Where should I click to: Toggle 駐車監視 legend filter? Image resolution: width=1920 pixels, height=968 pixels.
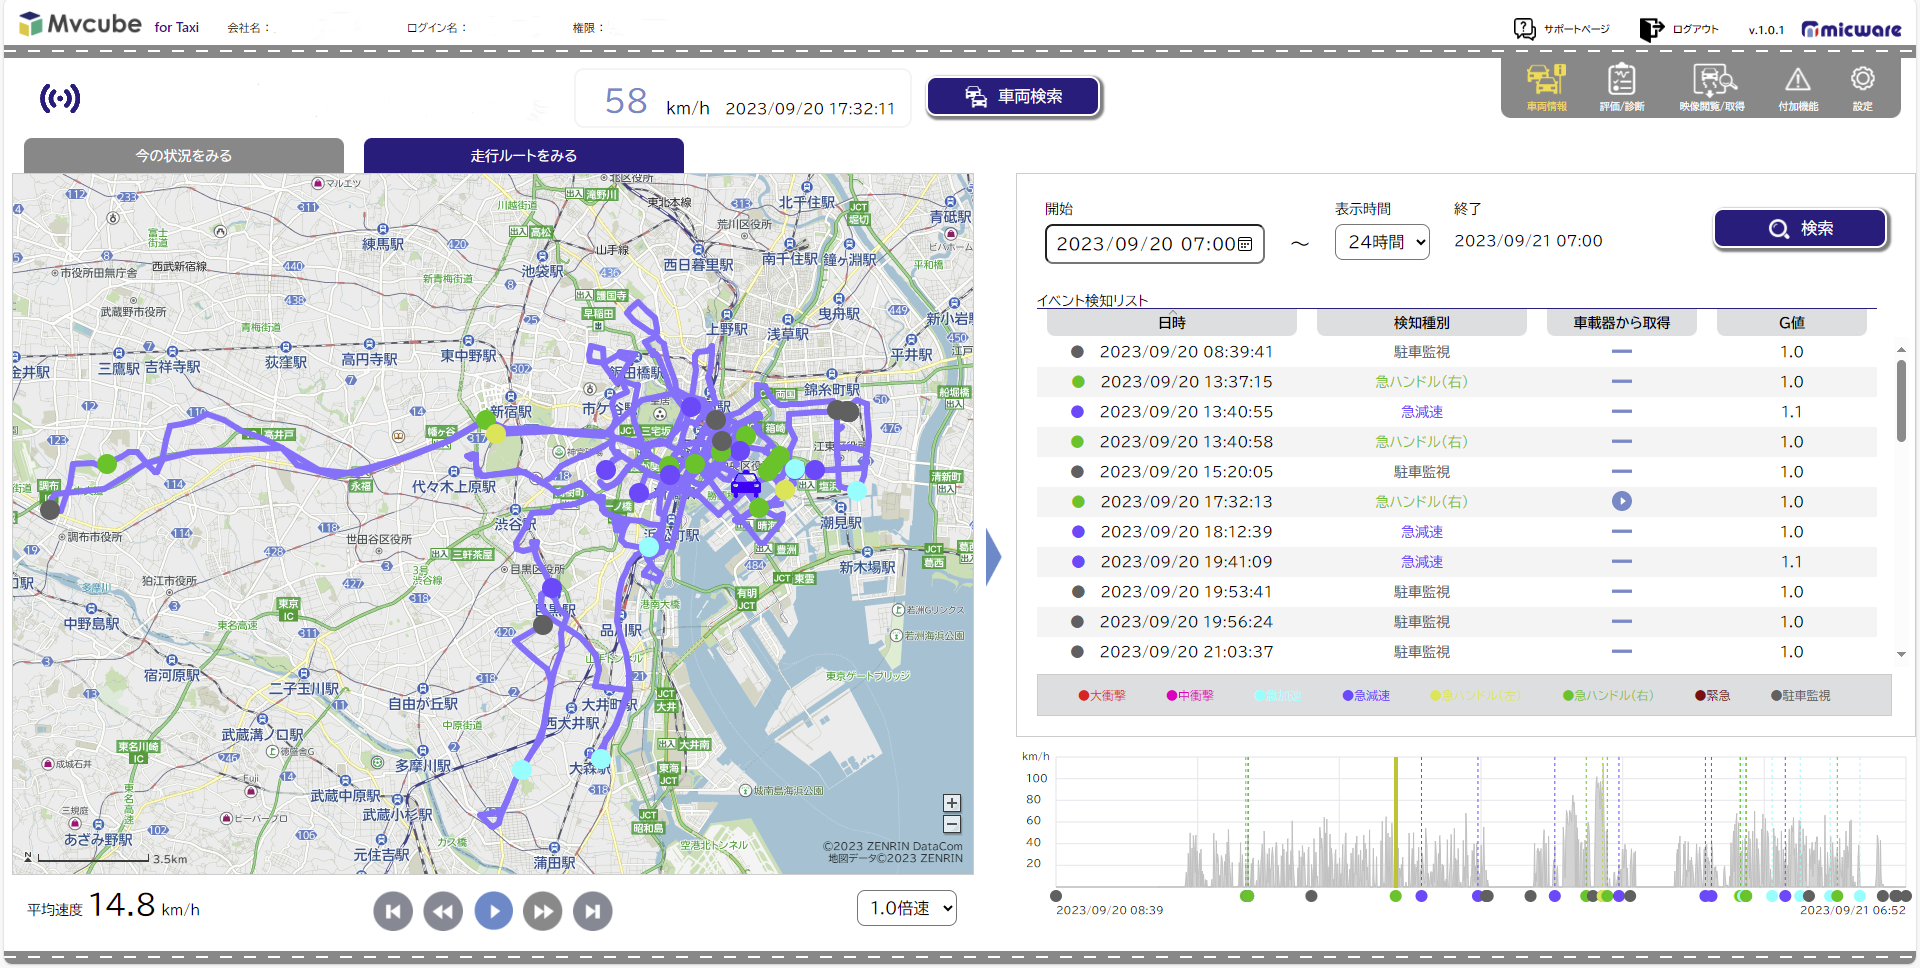[1800, 695]
